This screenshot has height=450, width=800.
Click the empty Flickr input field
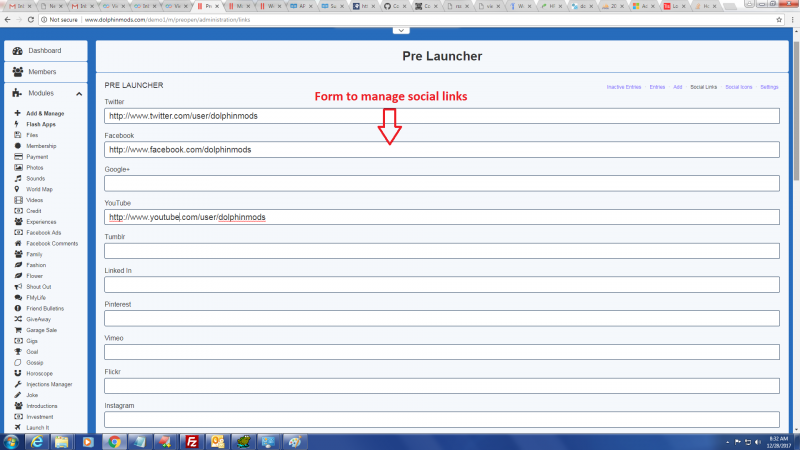tap(442, 386)
